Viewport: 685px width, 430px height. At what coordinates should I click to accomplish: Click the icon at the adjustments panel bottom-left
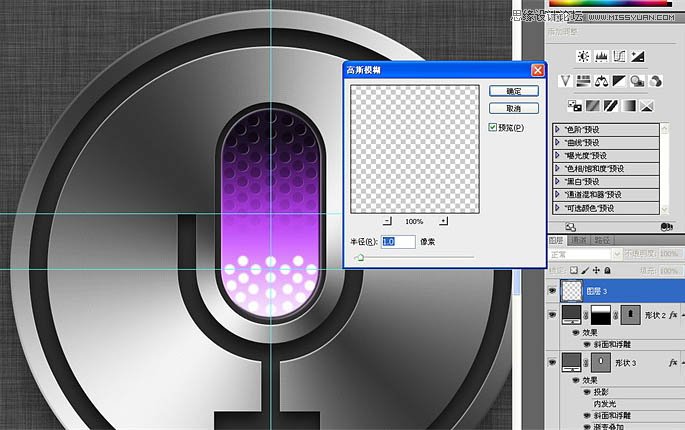[x=571, y=227]
